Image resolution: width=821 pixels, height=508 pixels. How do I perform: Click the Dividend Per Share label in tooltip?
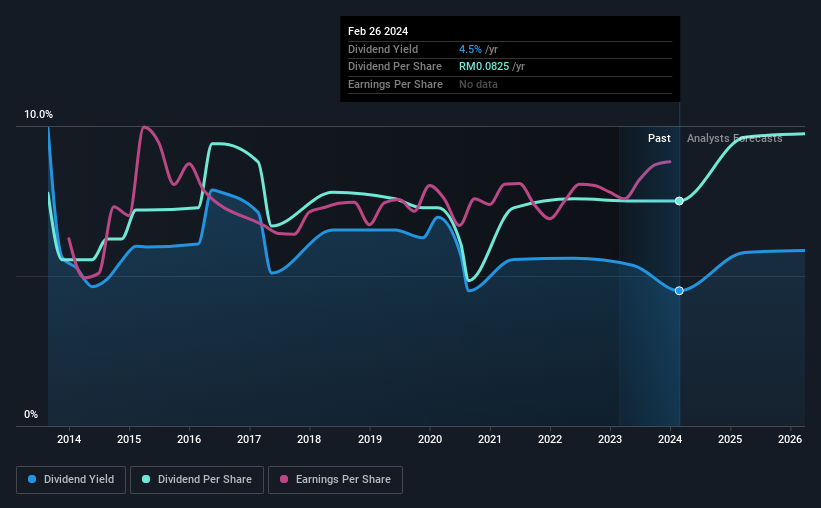pyautogui.click(x=395, y=67)
